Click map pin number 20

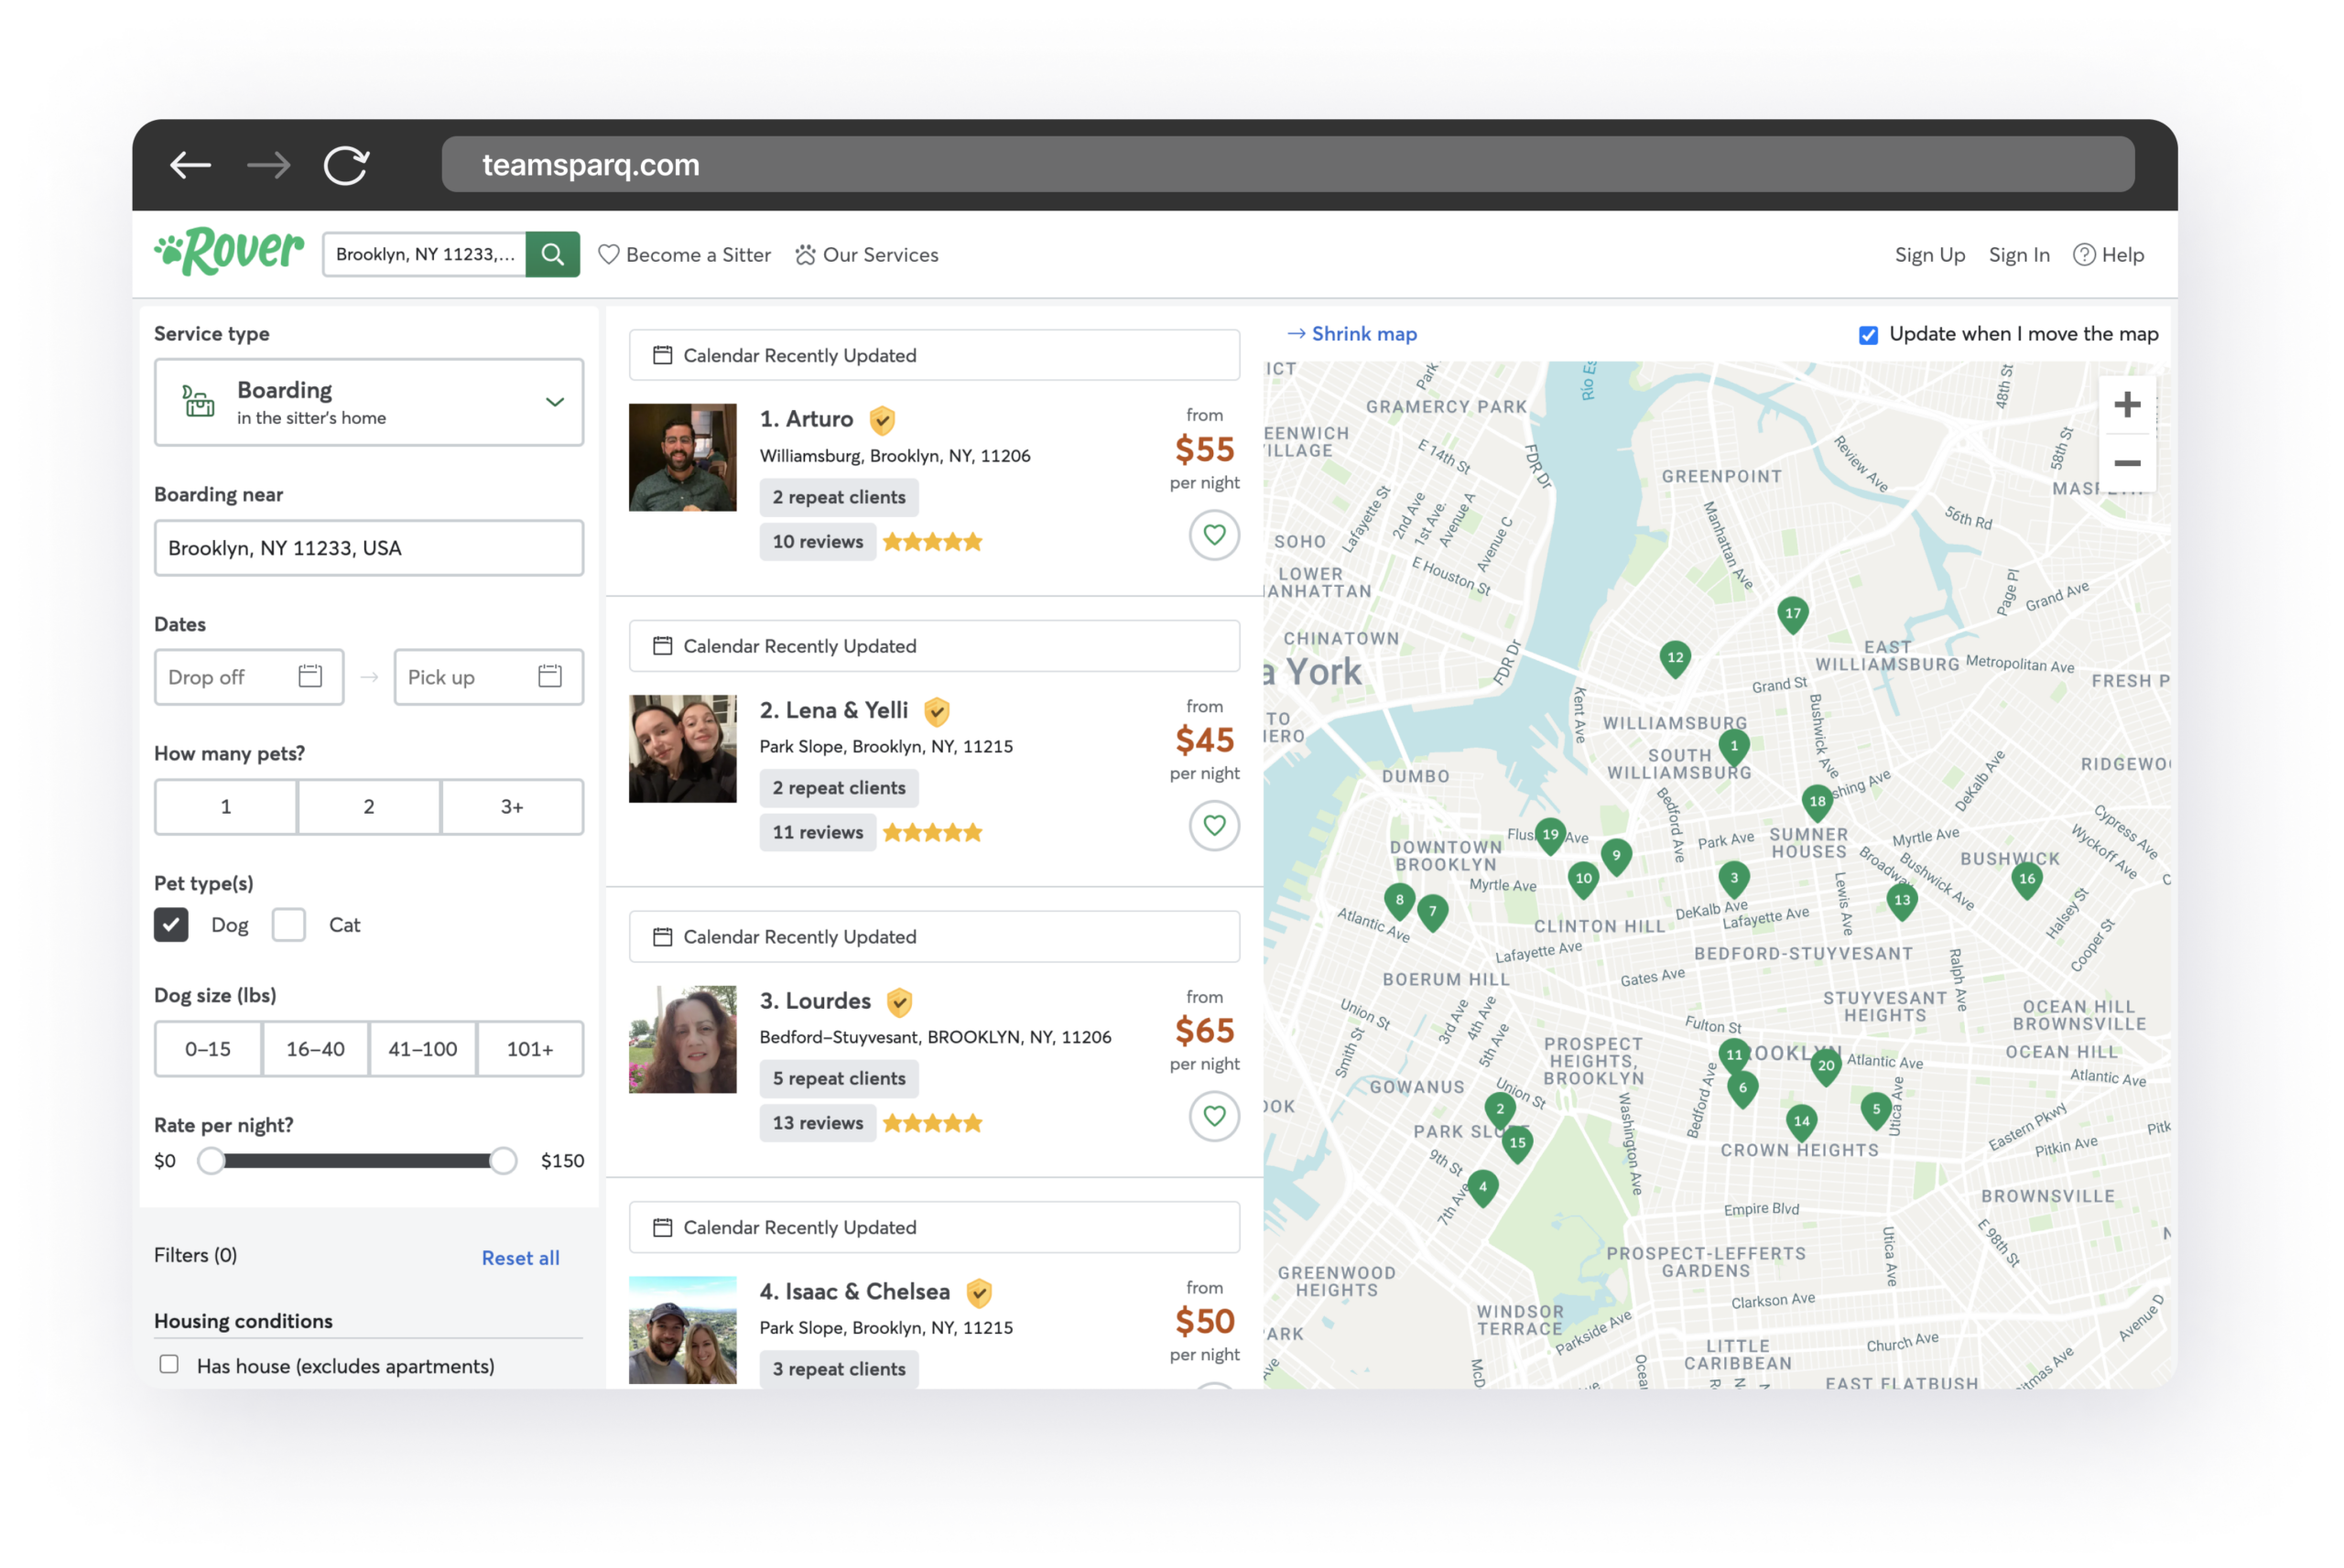1826,1067
